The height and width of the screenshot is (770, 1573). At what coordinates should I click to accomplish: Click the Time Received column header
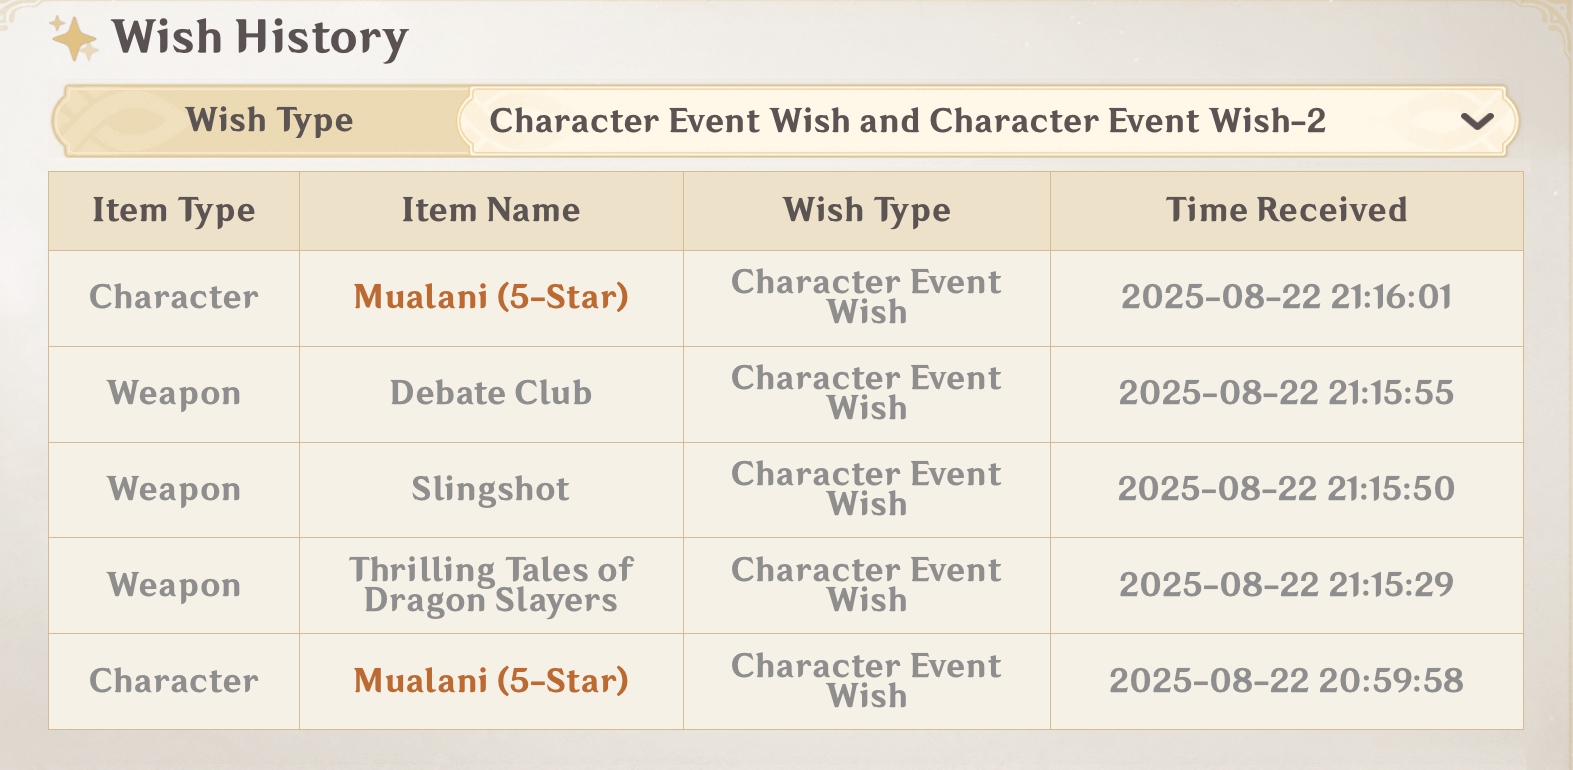pos(1286,210)
